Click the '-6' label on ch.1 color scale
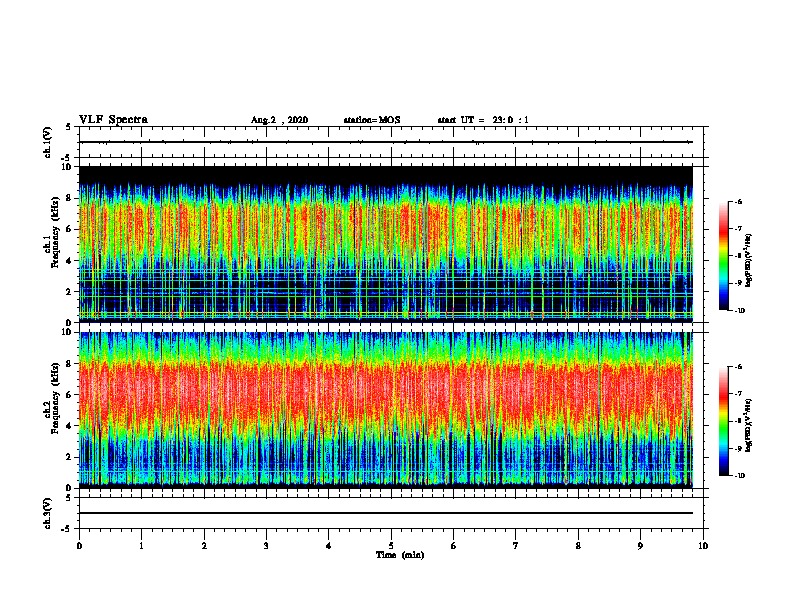 738,202
